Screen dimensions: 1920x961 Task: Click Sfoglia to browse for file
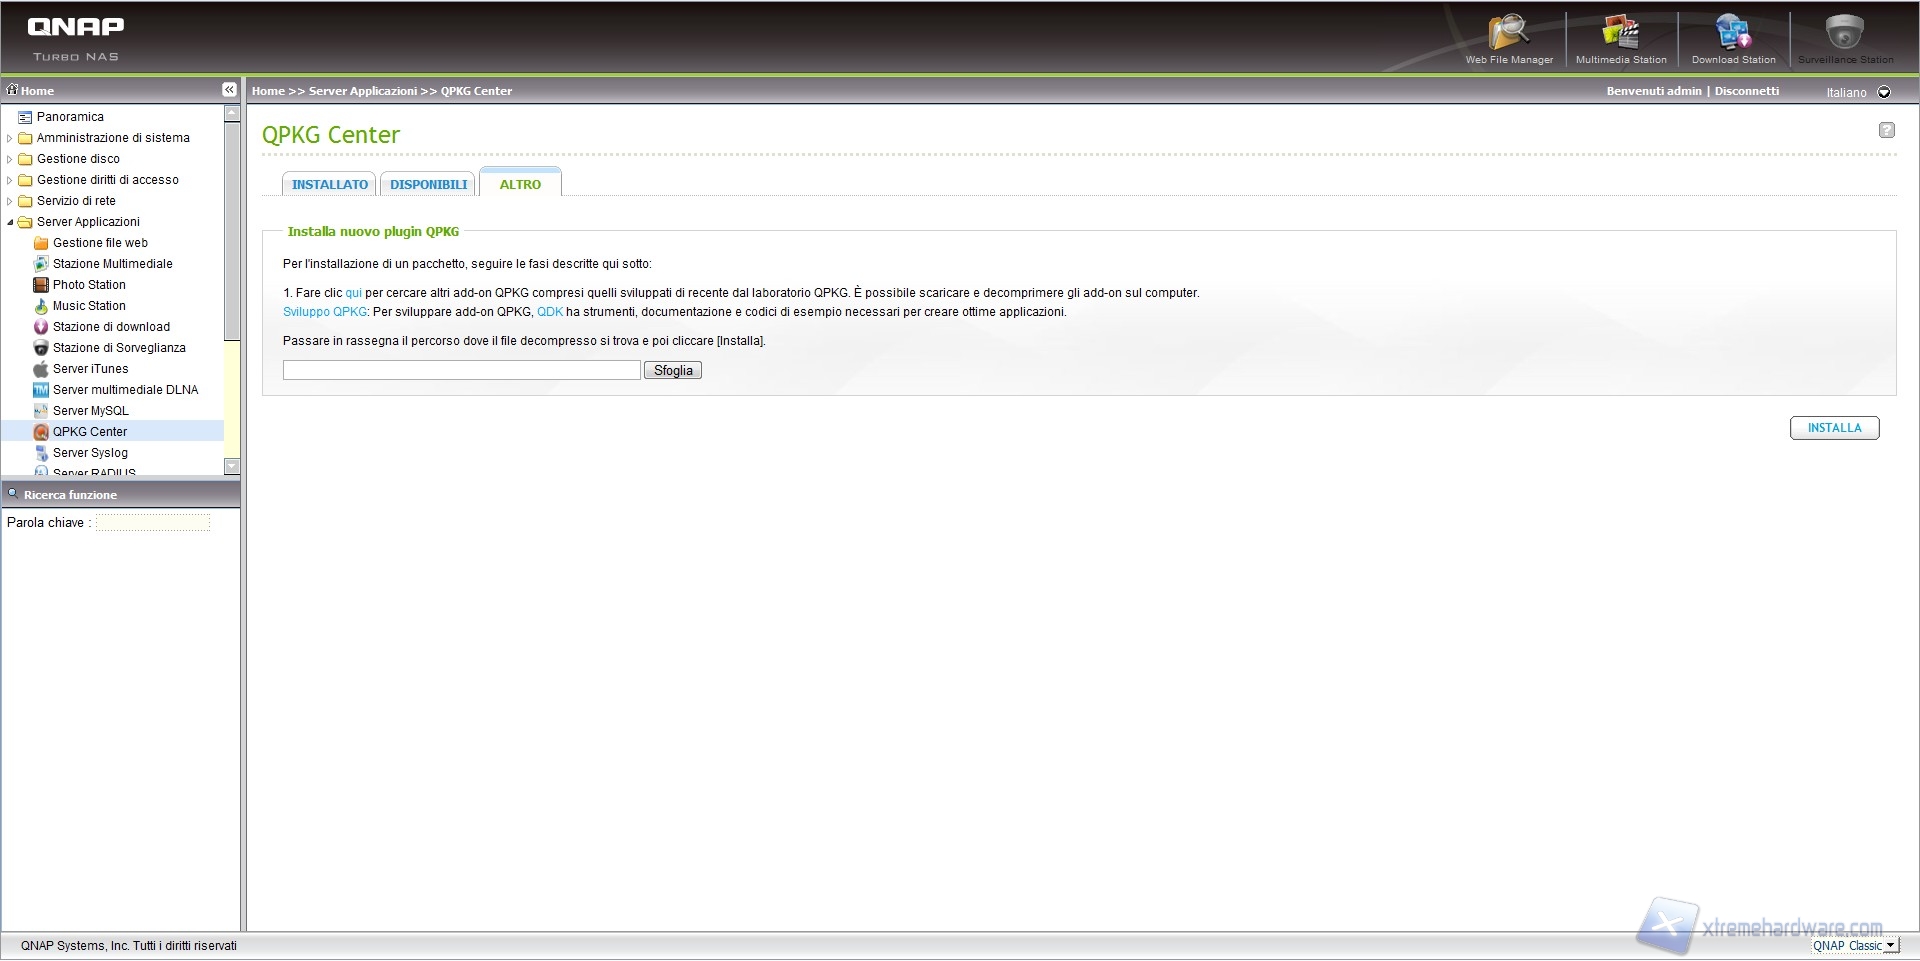pos(673,371)
